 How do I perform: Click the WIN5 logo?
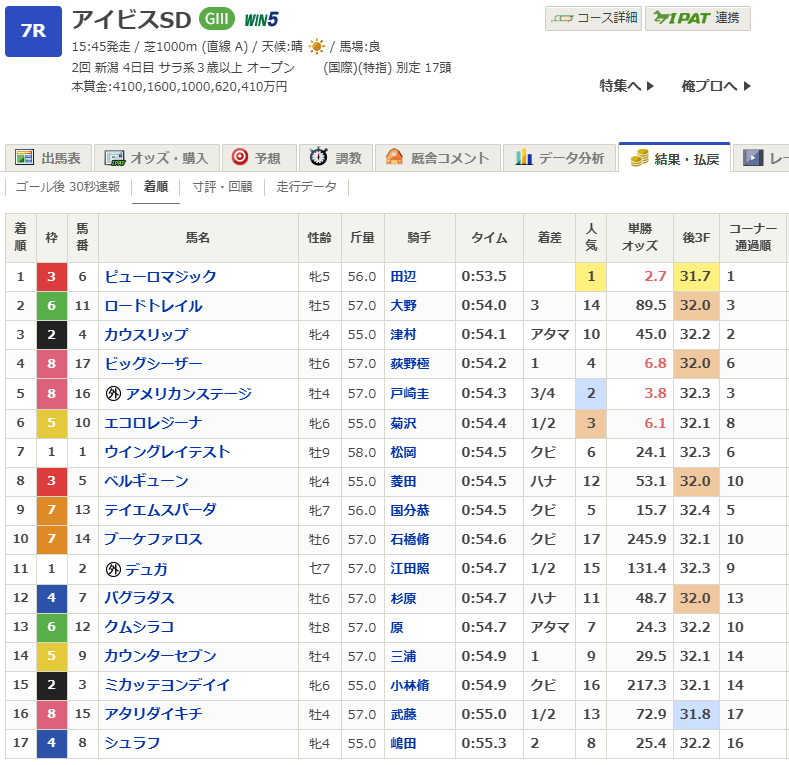click(x=261, y=20)
